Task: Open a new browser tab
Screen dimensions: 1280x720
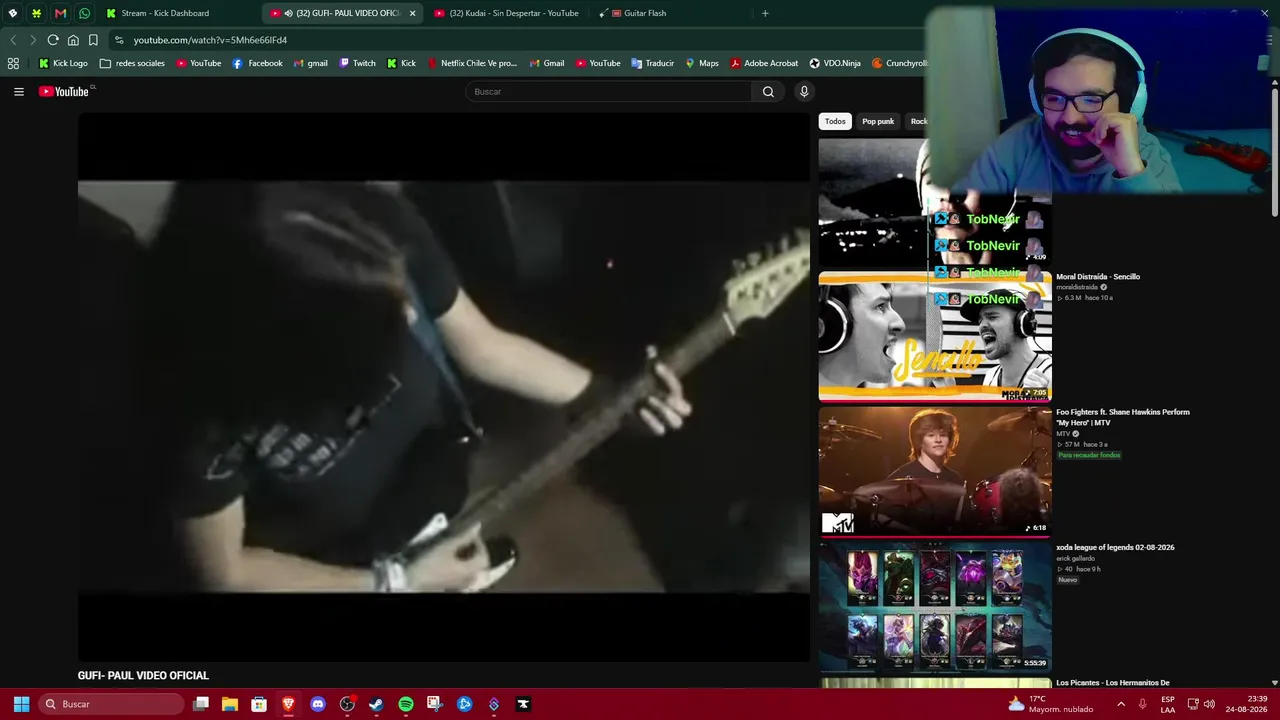Action: (x=765, y=13)
